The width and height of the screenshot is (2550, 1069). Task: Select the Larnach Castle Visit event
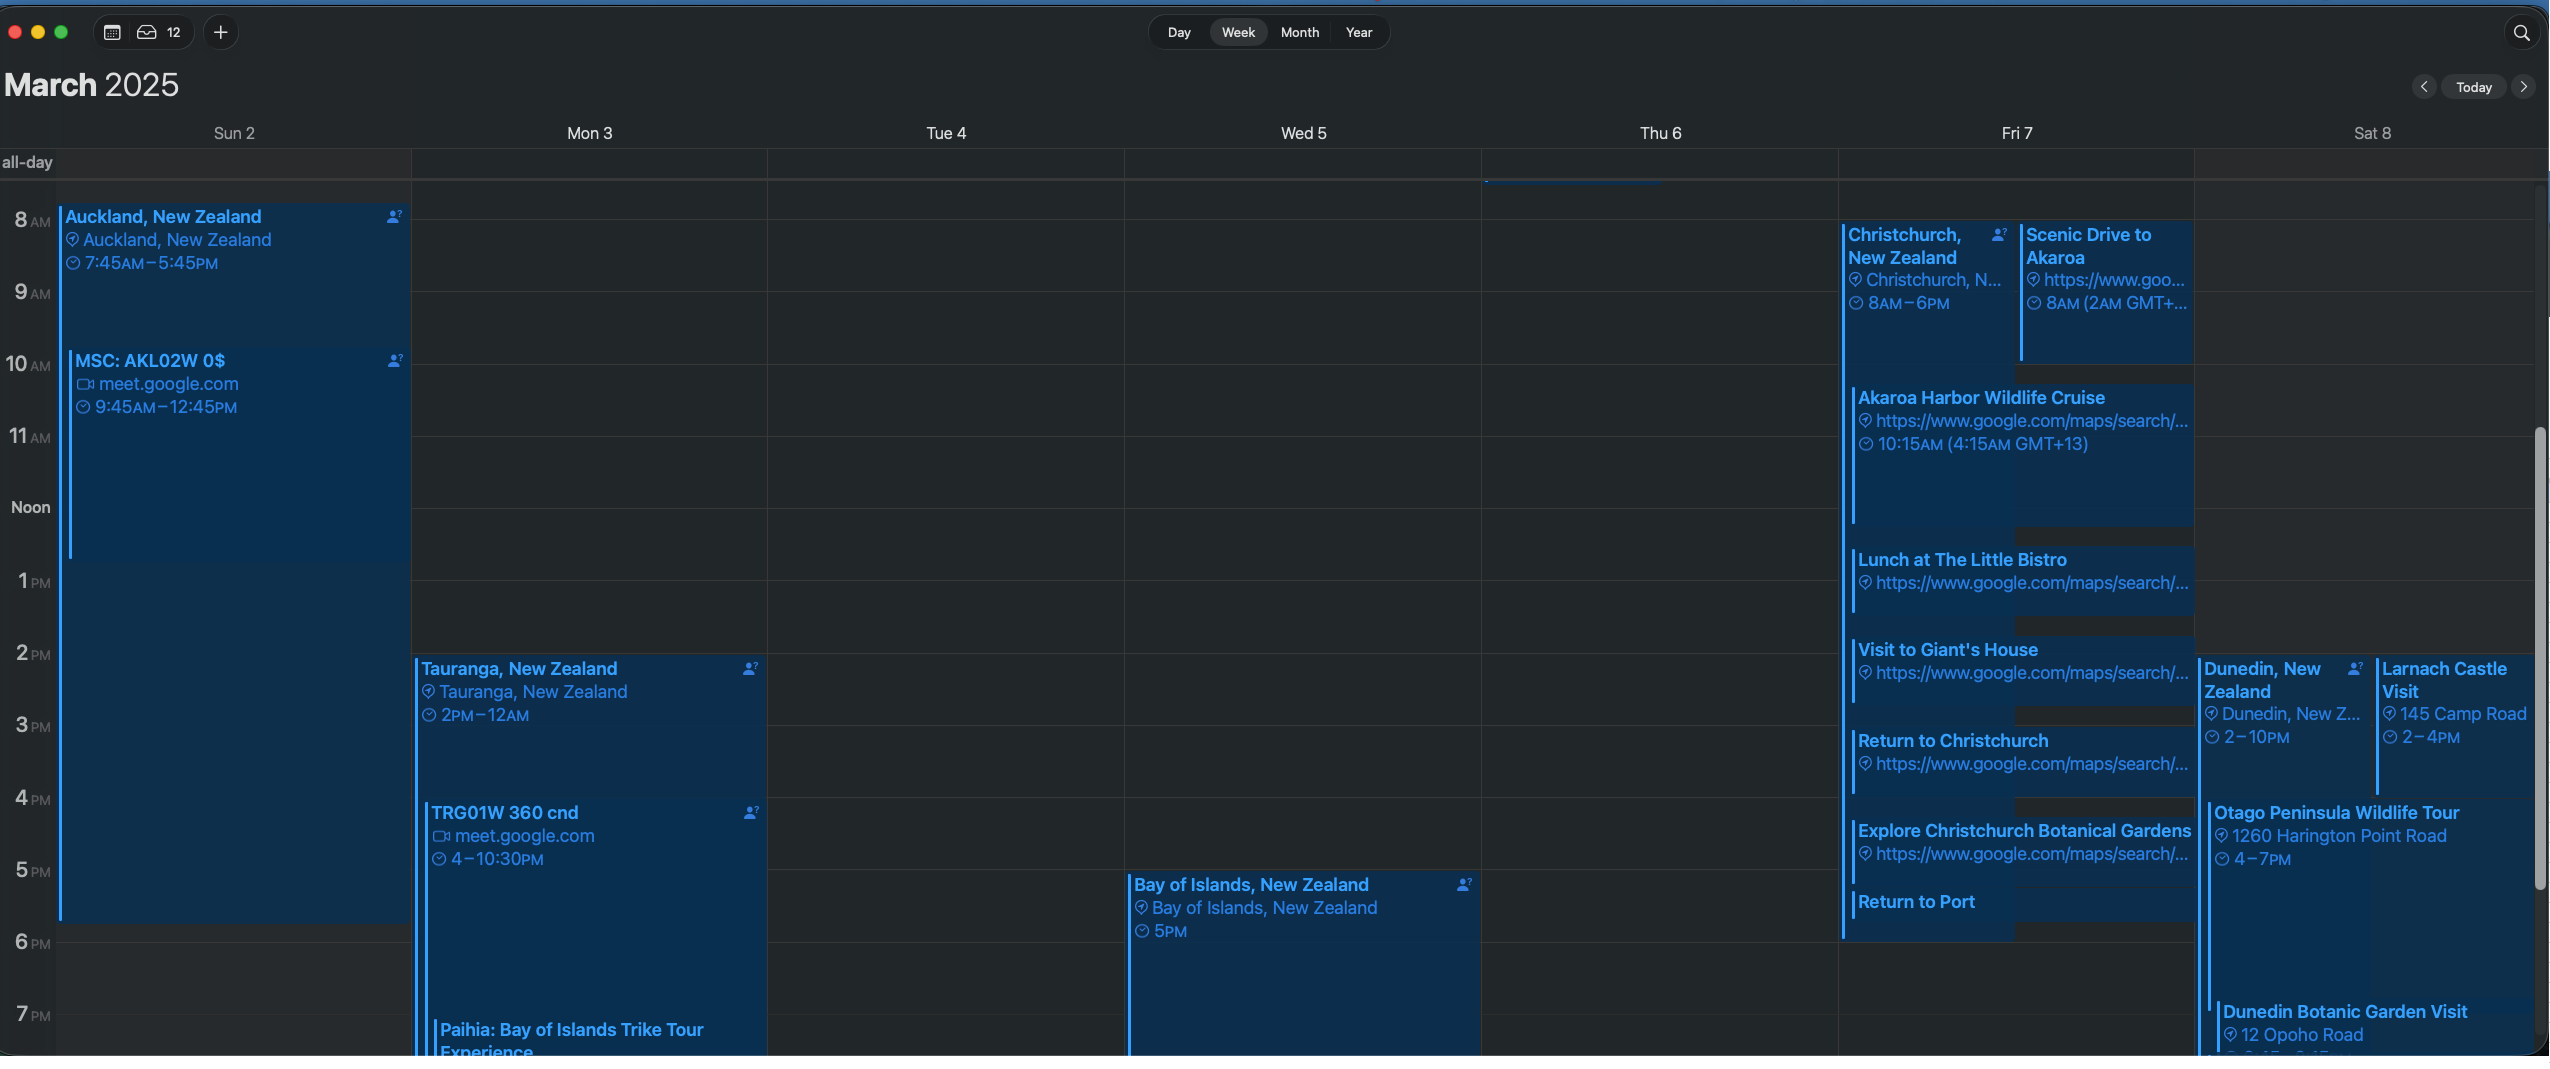tap(2443, 680)
